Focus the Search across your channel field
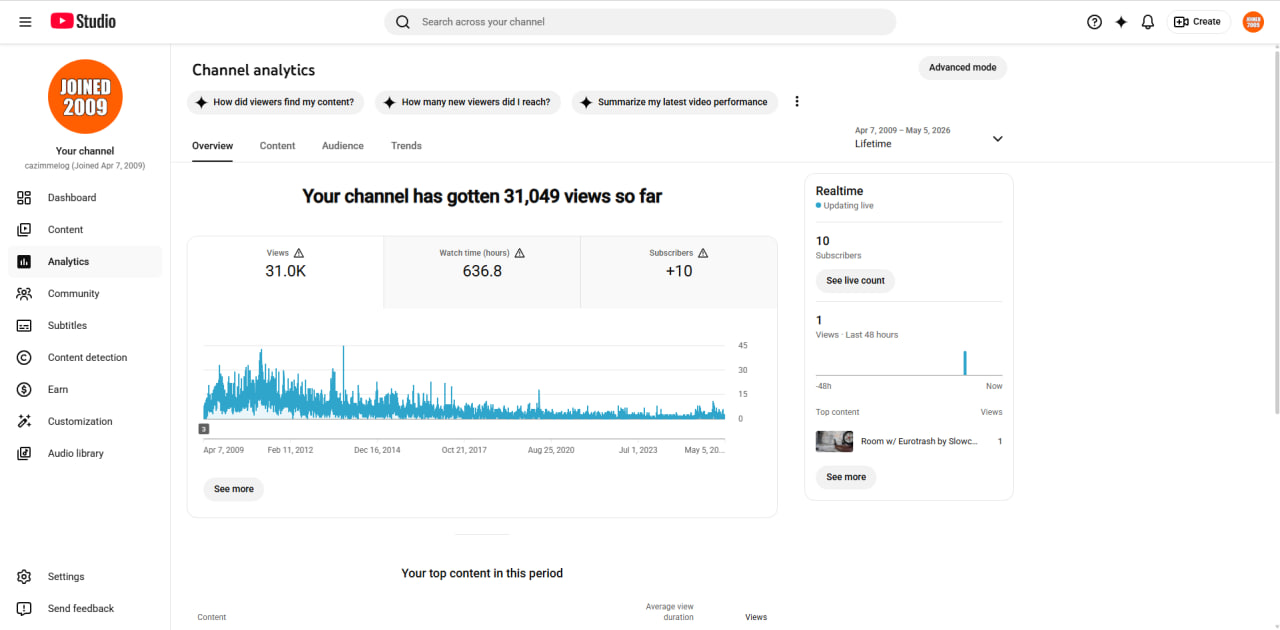 pos(640,22)
